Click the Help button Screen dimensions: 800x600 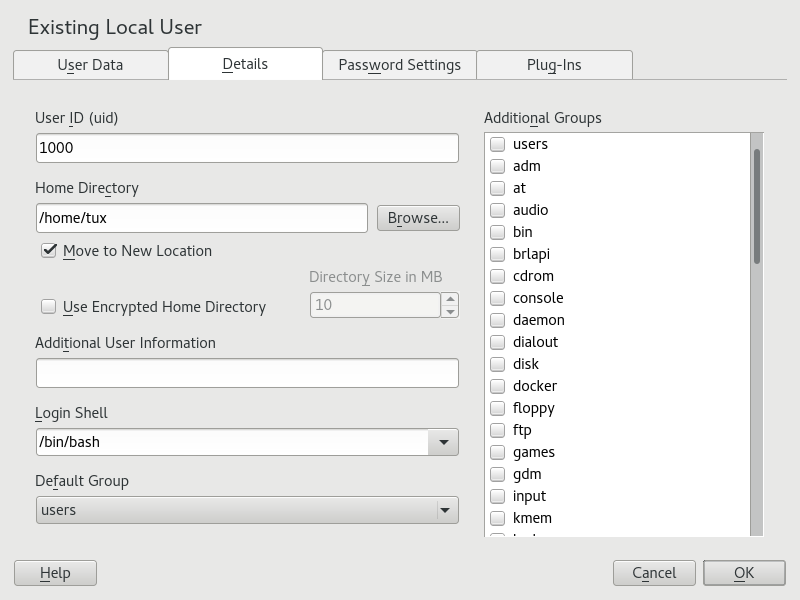[x=55, y=573]
